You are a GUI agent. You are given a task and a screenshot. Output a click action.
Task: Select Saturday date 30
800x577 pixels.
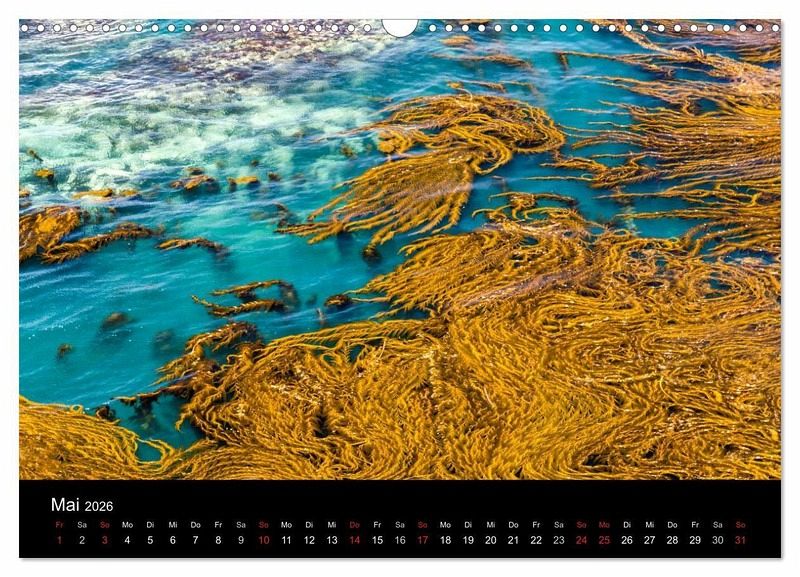tap(718, 540)
